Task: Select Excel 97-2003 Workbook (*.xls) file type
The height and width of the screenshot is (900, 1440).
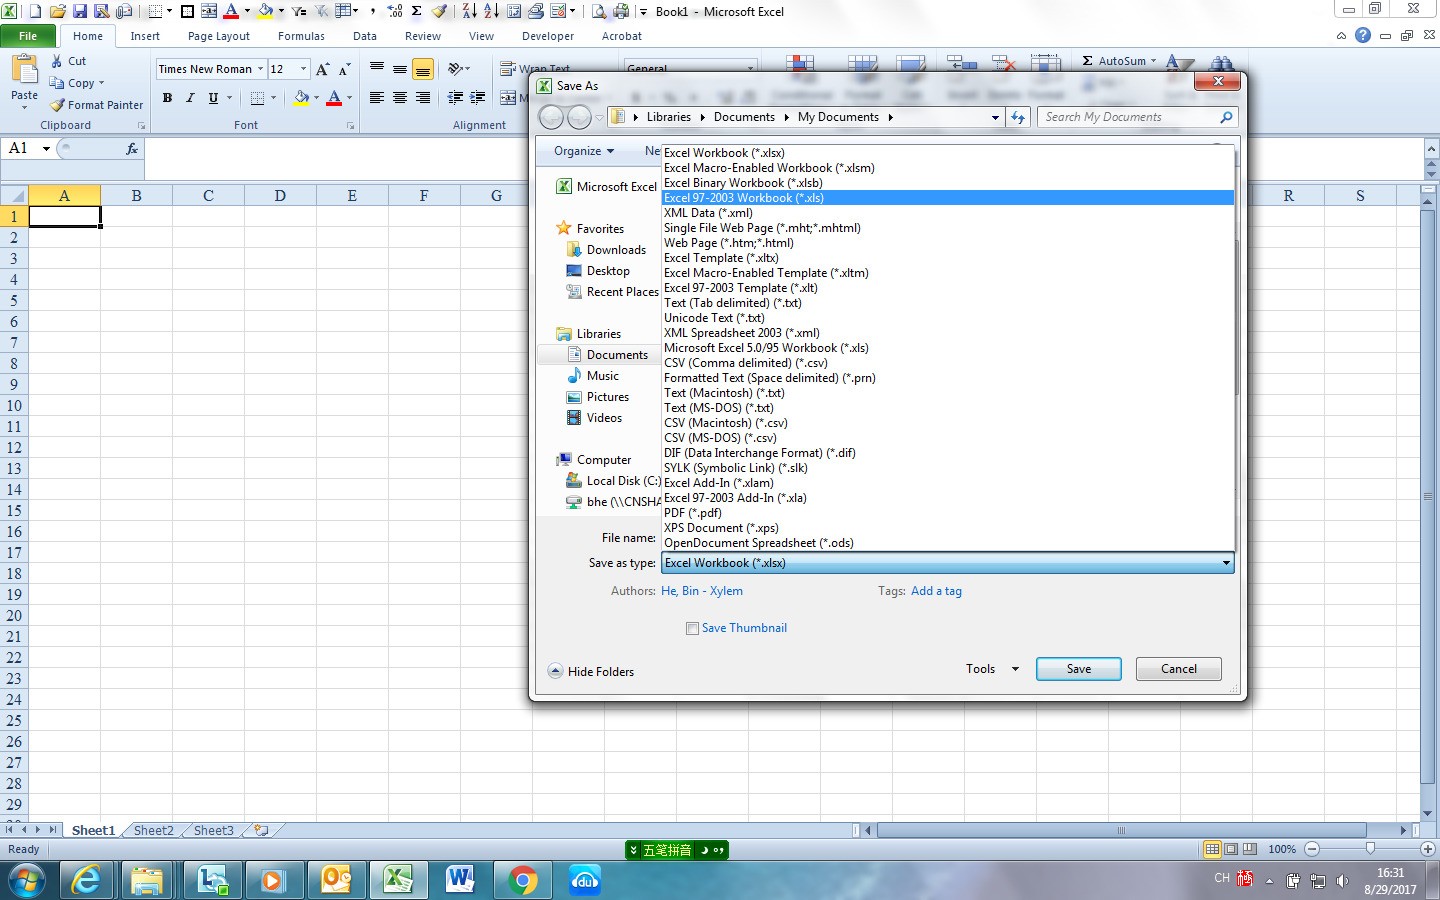Action: point(947,198)
